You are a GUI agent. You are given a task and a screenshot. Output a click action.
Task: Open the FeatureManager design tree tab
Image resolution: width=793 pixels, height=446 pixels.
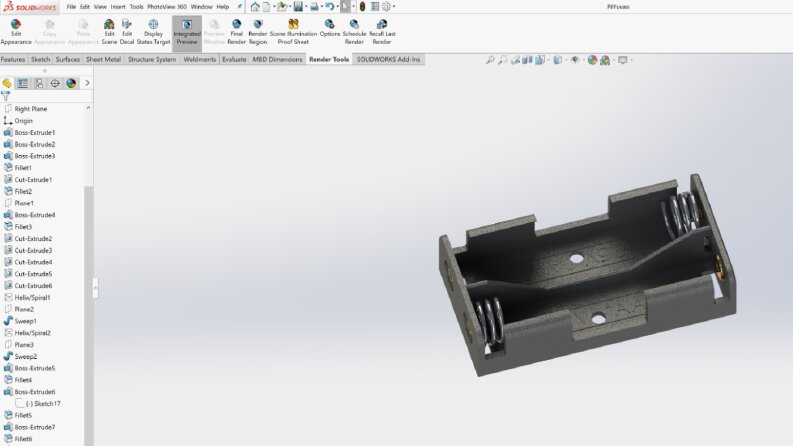point(7,83)
